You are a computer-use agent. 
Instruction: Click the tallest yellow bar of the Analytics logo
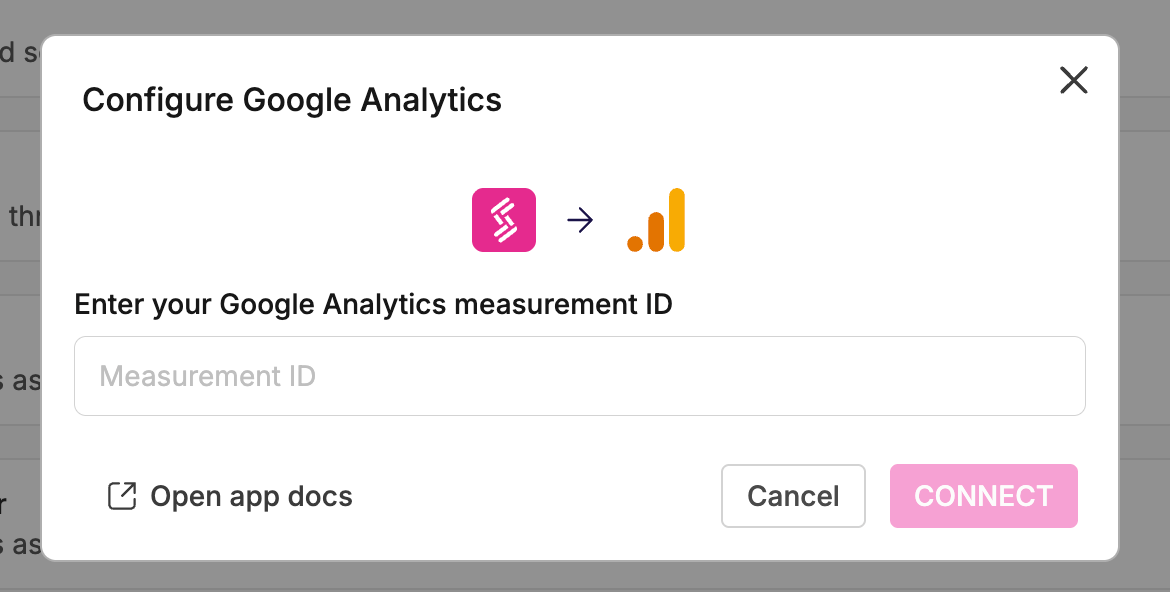coord(677,219)
